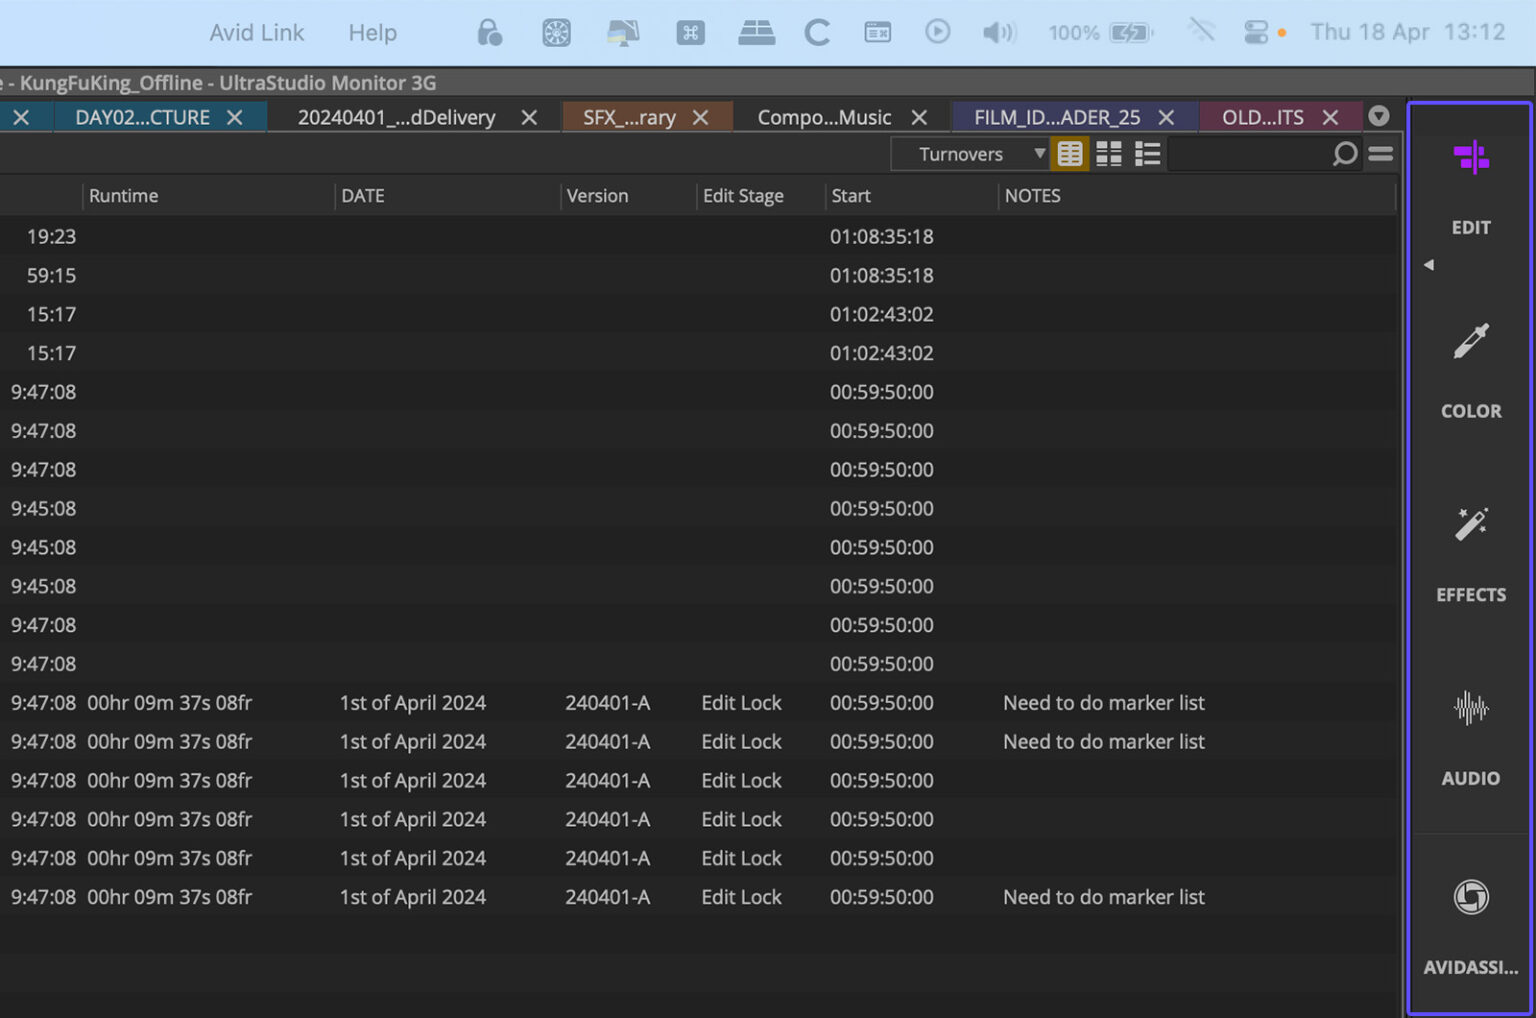Switch bin to Frame view
1536x1018 pixels.
pyautogui.click(x=1108, y=154)
